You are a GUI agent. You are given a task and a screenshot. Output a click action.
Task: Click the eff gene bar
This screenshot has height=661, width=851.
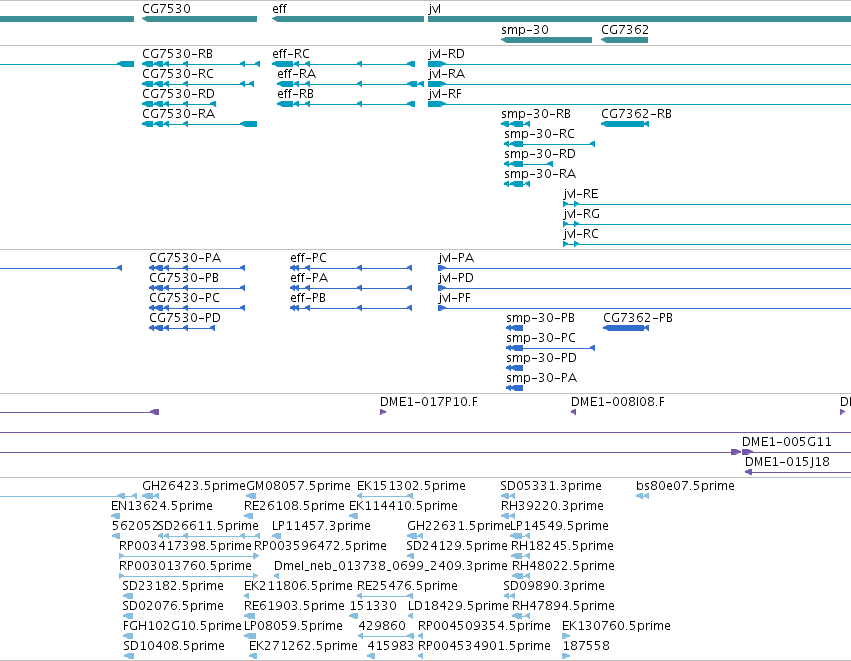[x=348, y=19]
